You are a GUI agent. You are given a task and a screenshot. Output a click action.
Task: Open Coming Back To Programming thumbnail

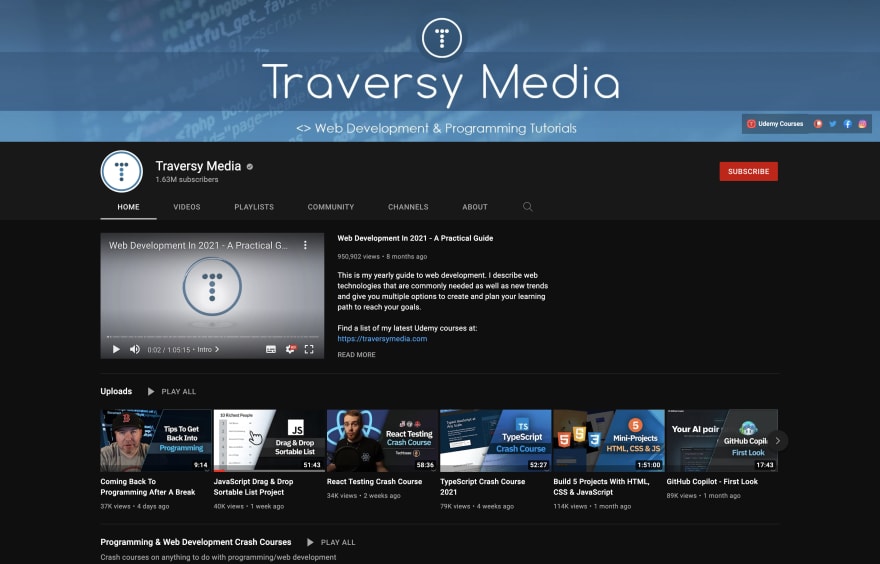click(x=156, y=441)
